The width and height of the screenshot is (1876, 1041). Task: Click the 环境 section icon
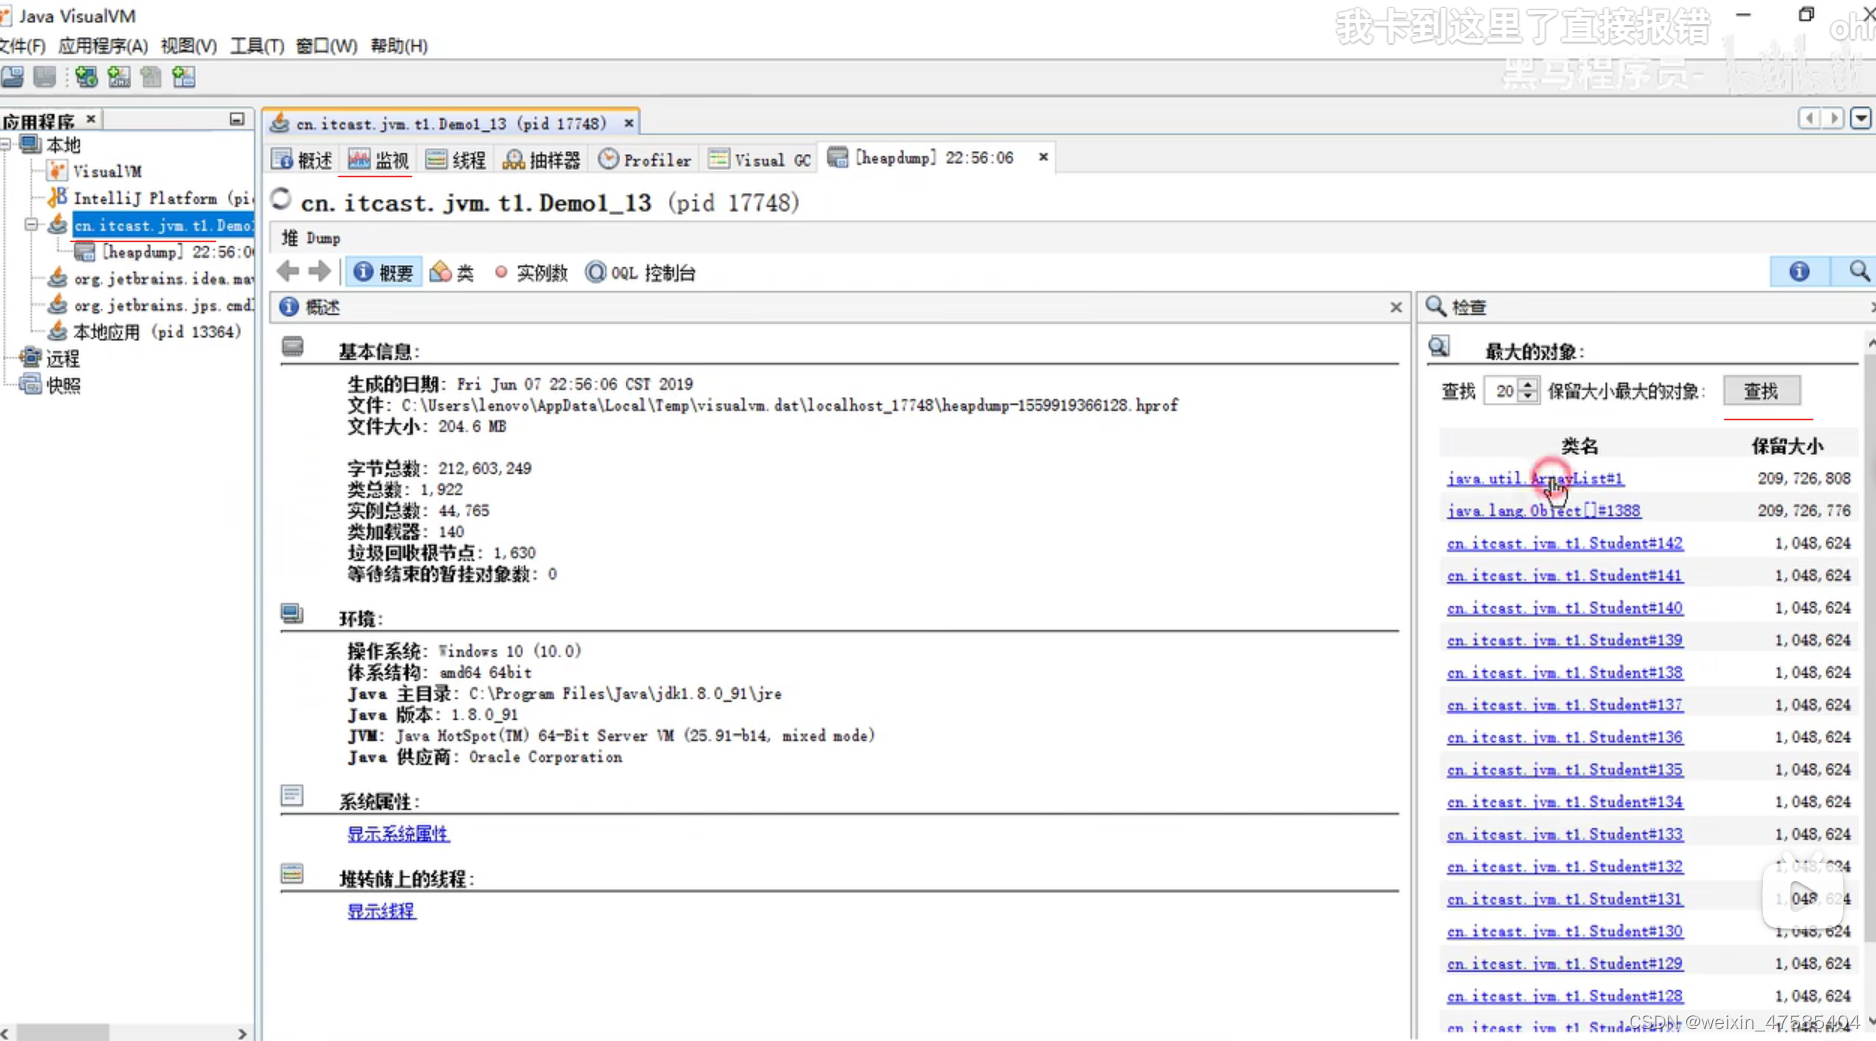coord(292,614)
